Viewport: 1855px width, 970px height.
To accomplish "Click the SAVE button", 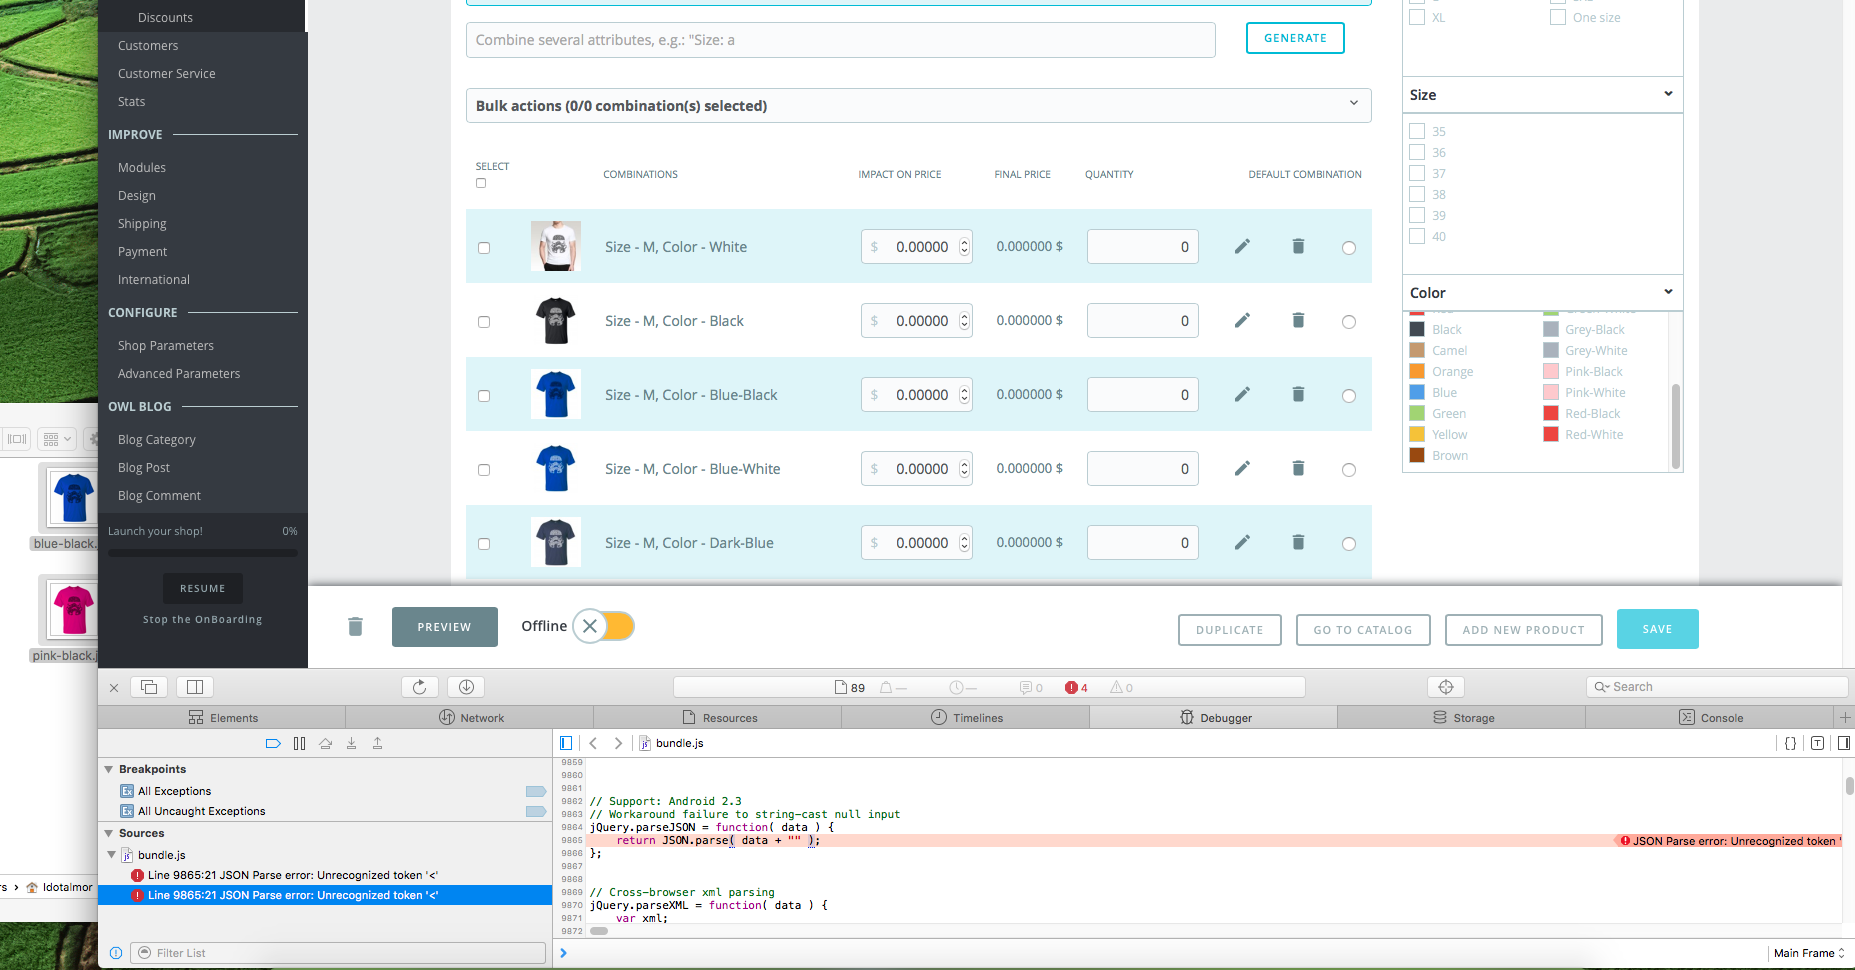I will pos(1657,629).
